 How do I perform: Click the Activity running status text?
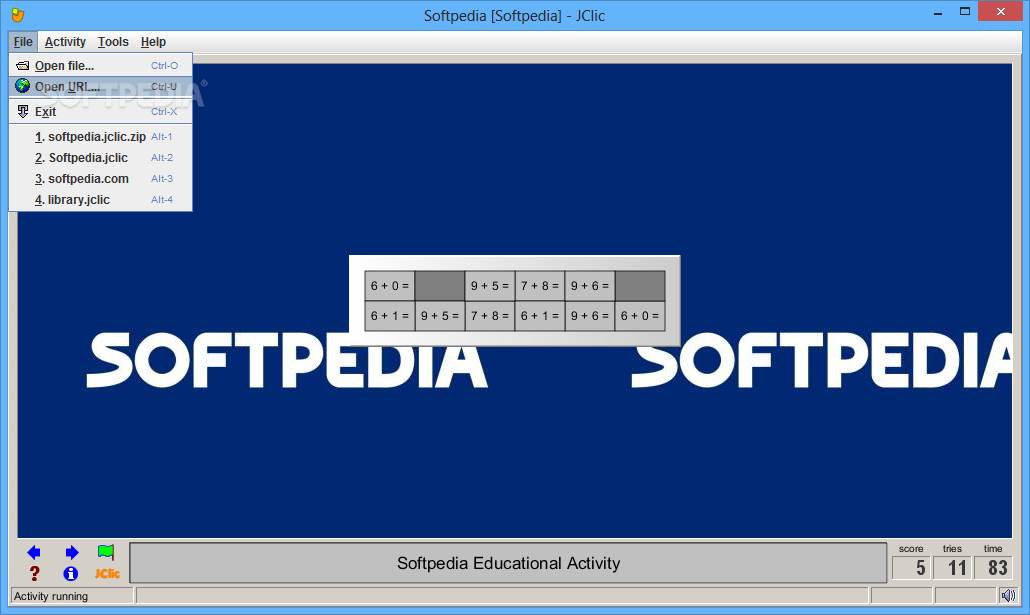click(51, 597)
